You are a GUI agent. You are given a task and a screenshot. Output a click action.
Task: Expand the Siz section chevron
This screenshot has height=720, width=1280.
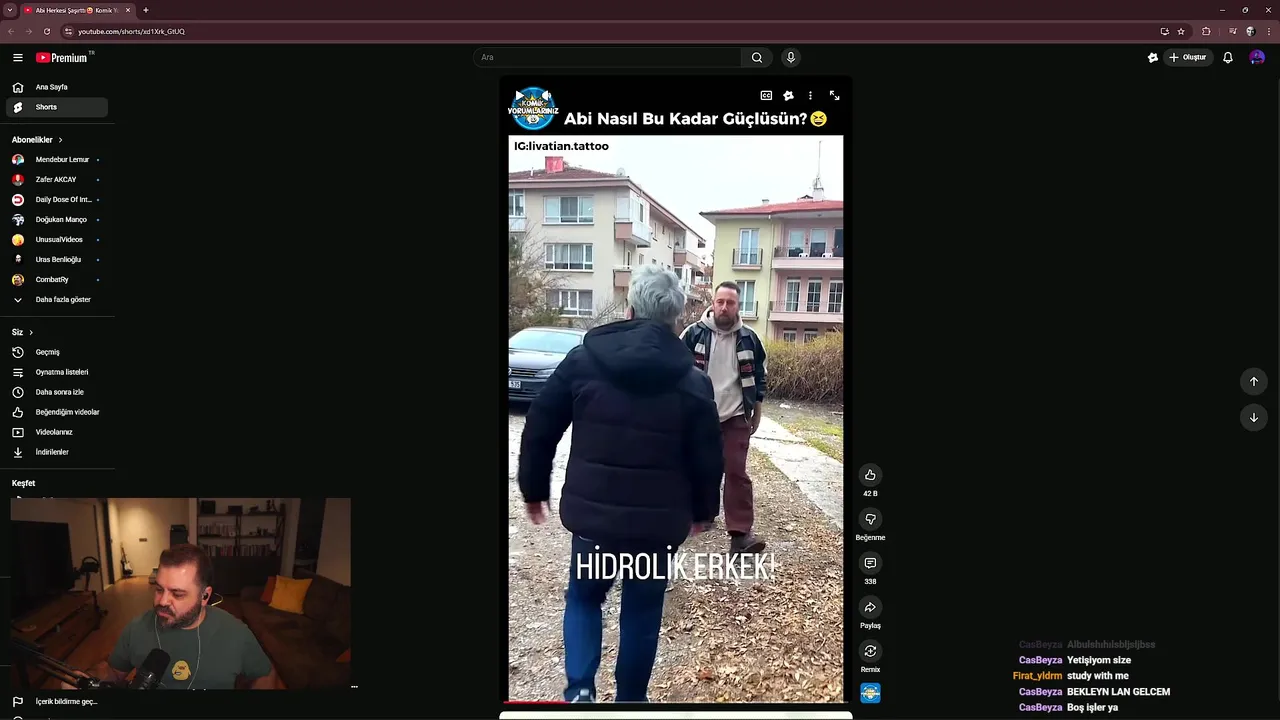tap(31, 332)
